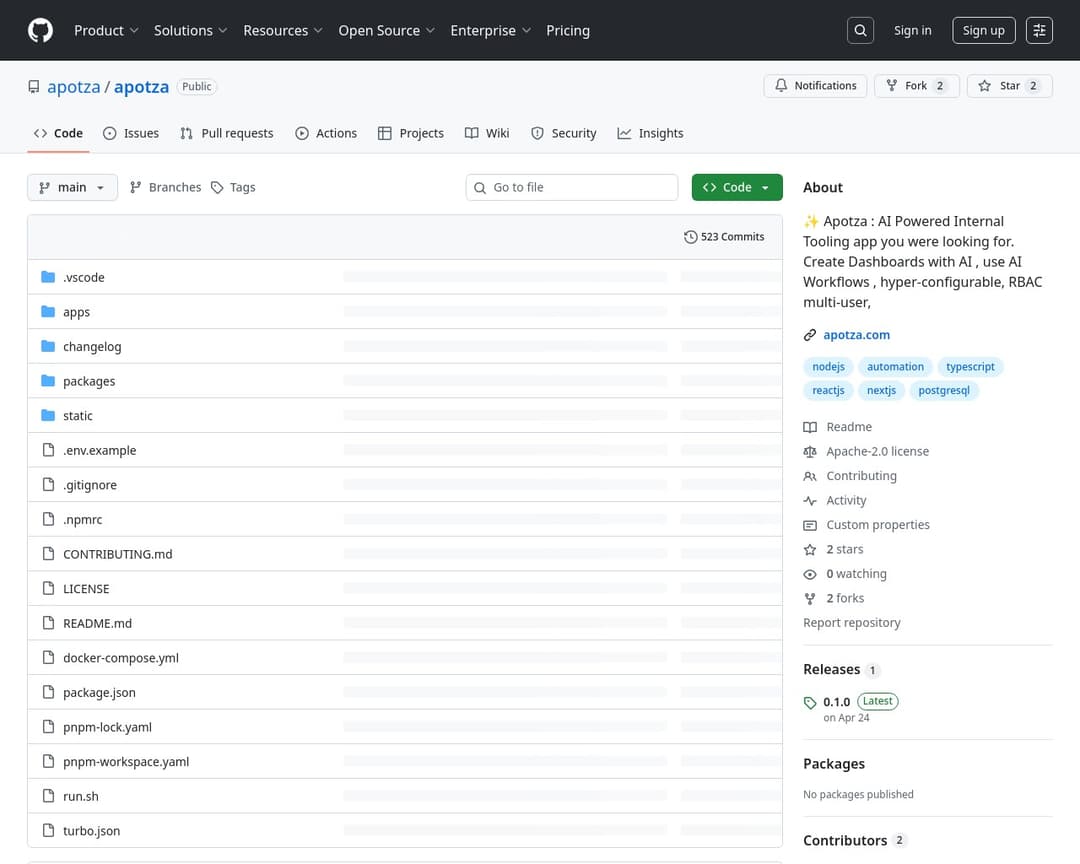Expand the Product menu
1080x864 pixels.
click(x=106, y=31)
